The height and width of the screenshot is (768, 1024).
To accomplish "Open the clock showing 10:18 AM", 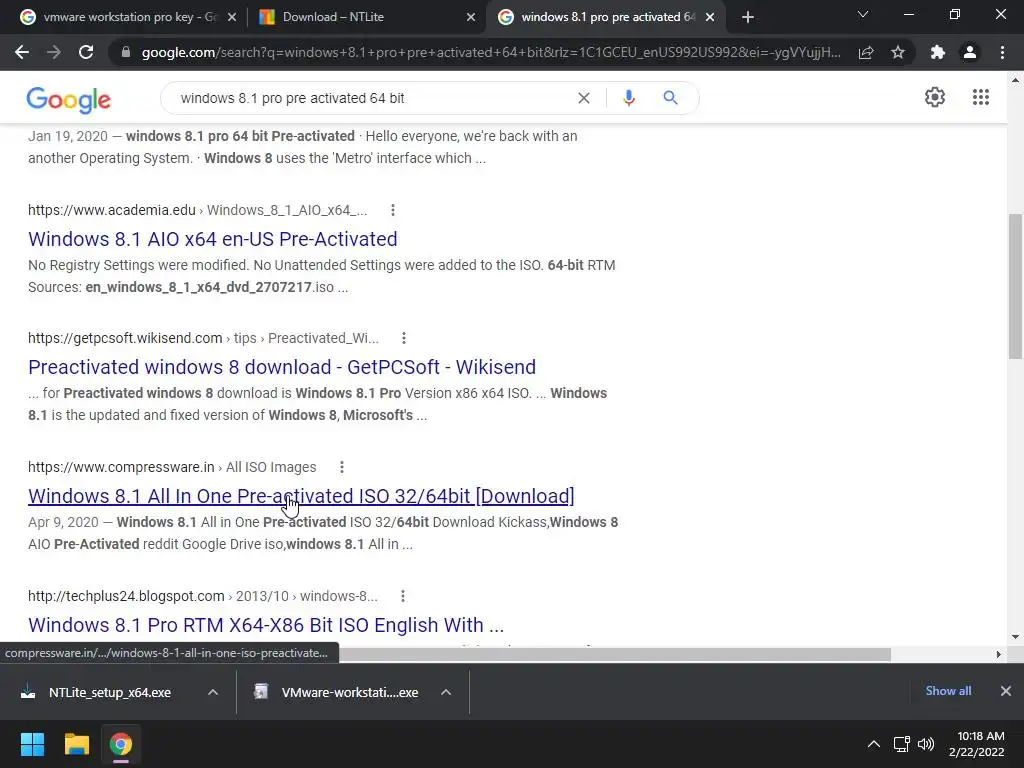I will pos(976,744).
